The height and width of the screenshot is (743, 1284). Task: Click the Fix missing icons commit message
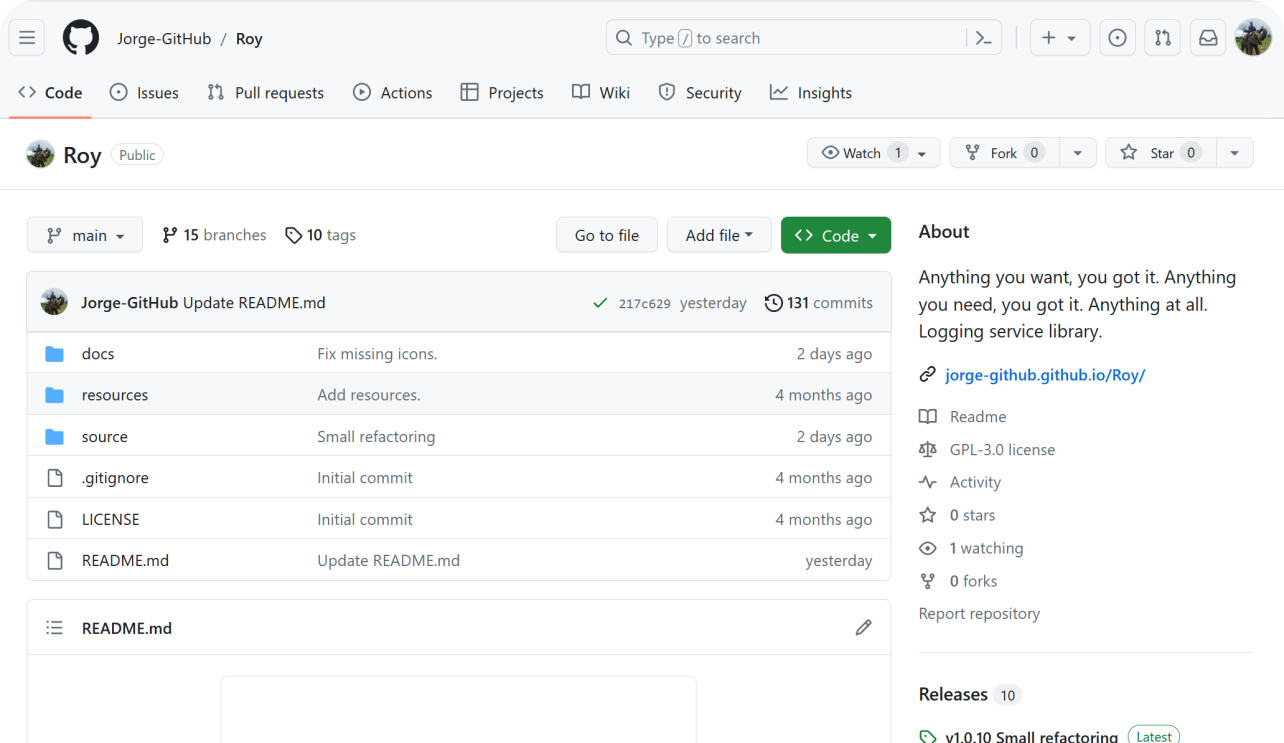(x=377, y=354)
